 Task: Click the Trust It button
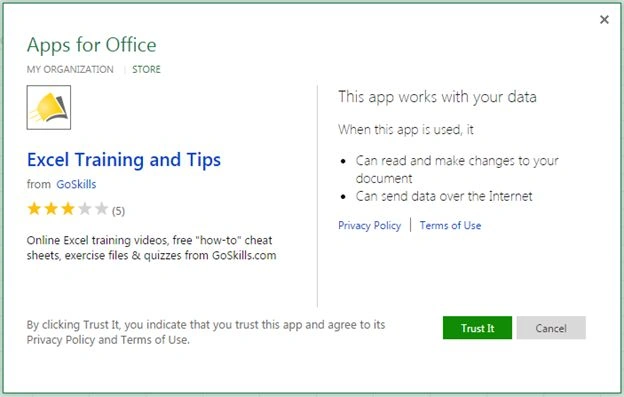[477, 328]
